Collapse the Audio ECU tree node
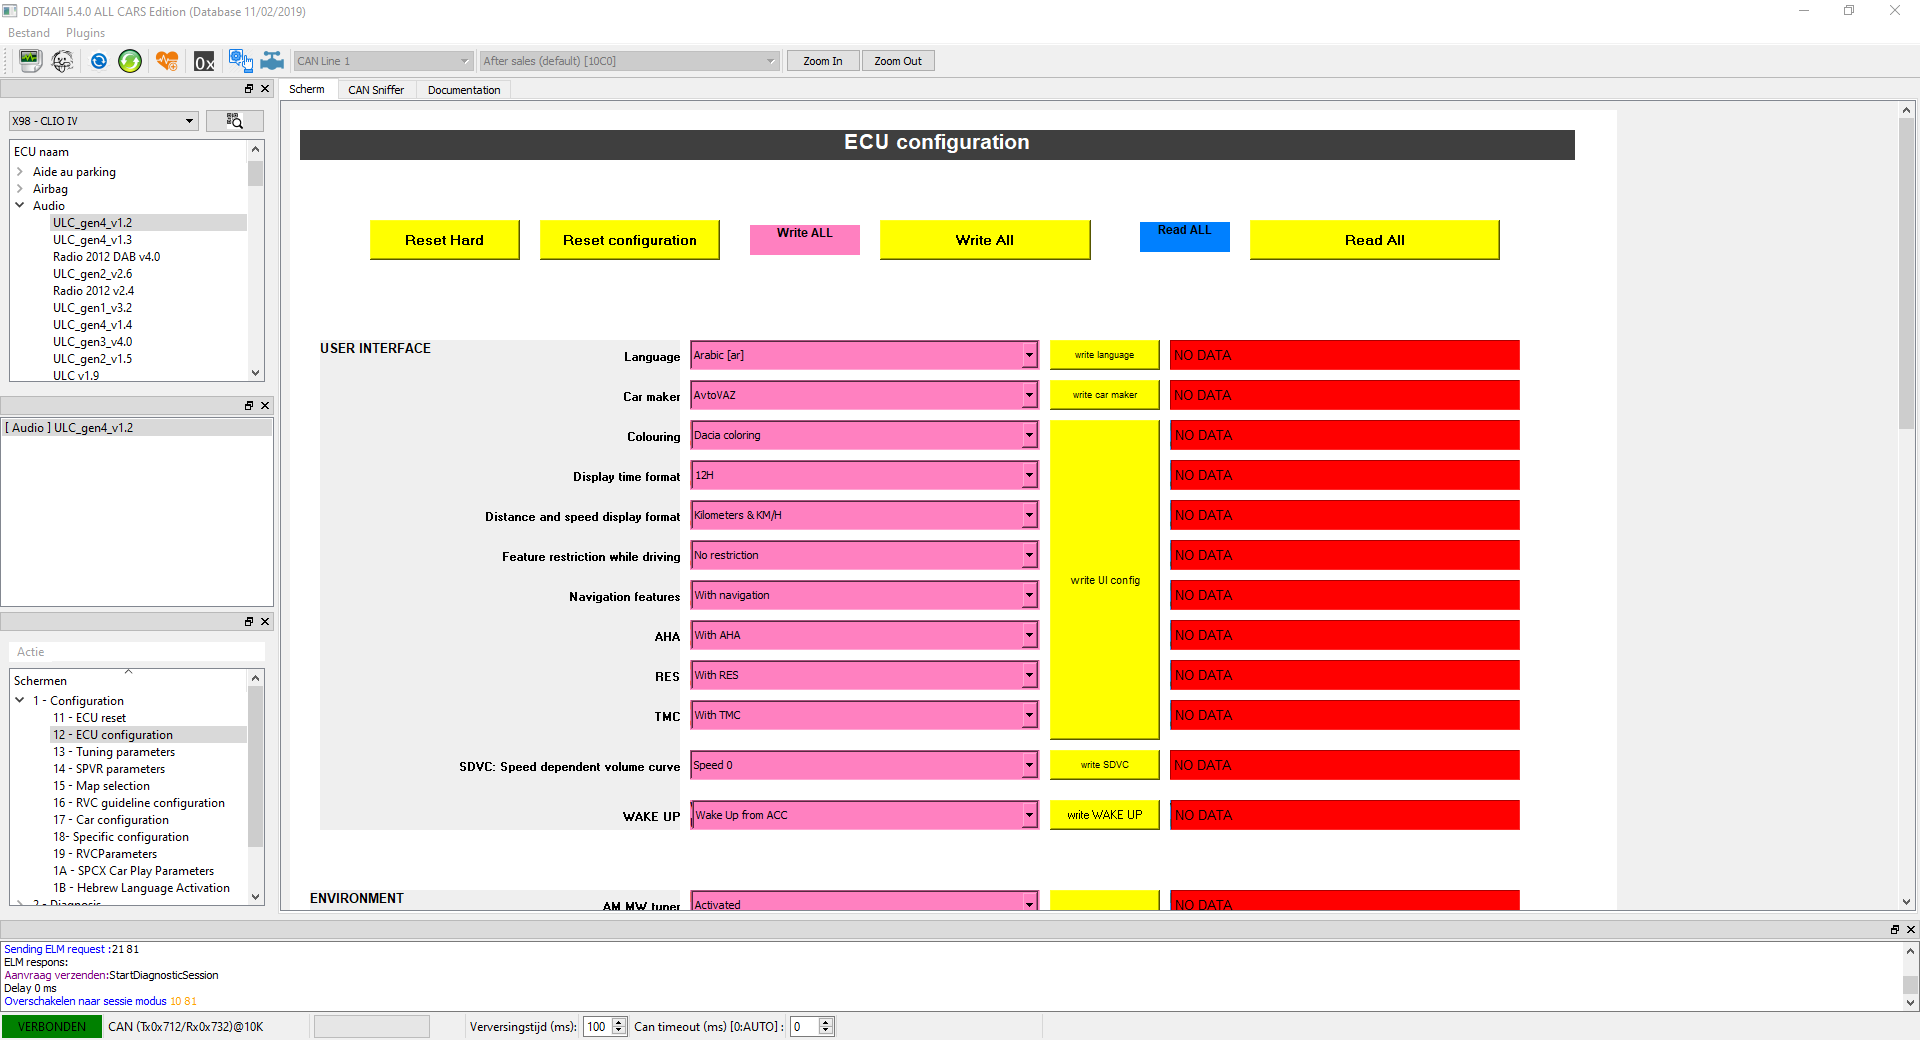1920x1040 pixels. click(20, 206)
